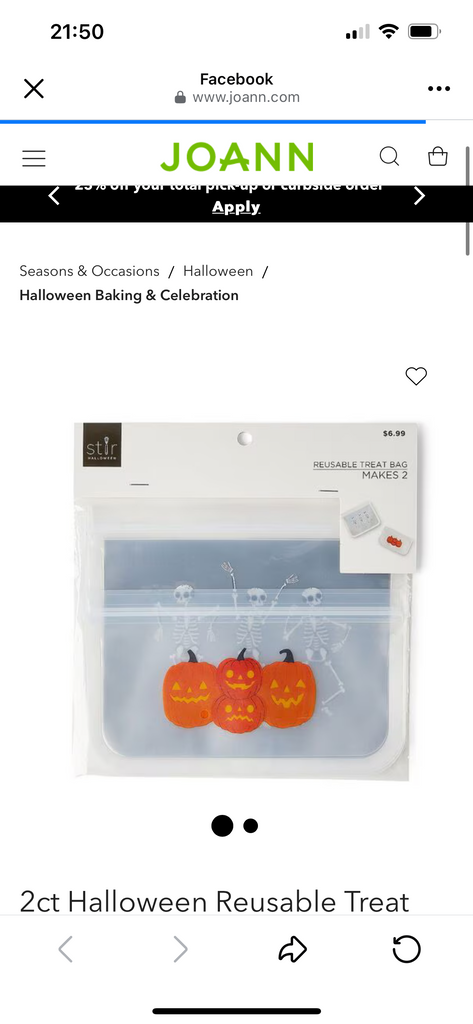Add product to favorites with heart icon
The image size is (473, 1024).
click(416, 376)
